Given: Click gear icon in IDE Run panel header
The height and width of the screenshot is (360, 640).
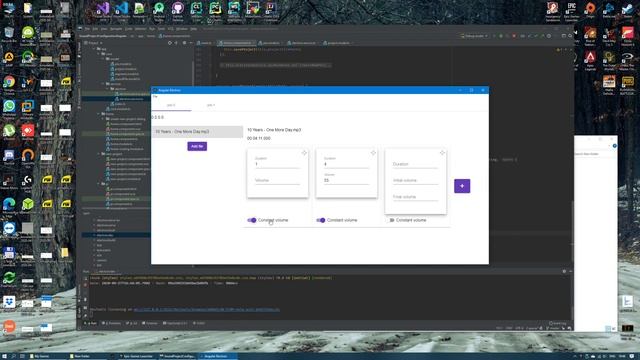Looking at the screenshot, I should (564, 271).
